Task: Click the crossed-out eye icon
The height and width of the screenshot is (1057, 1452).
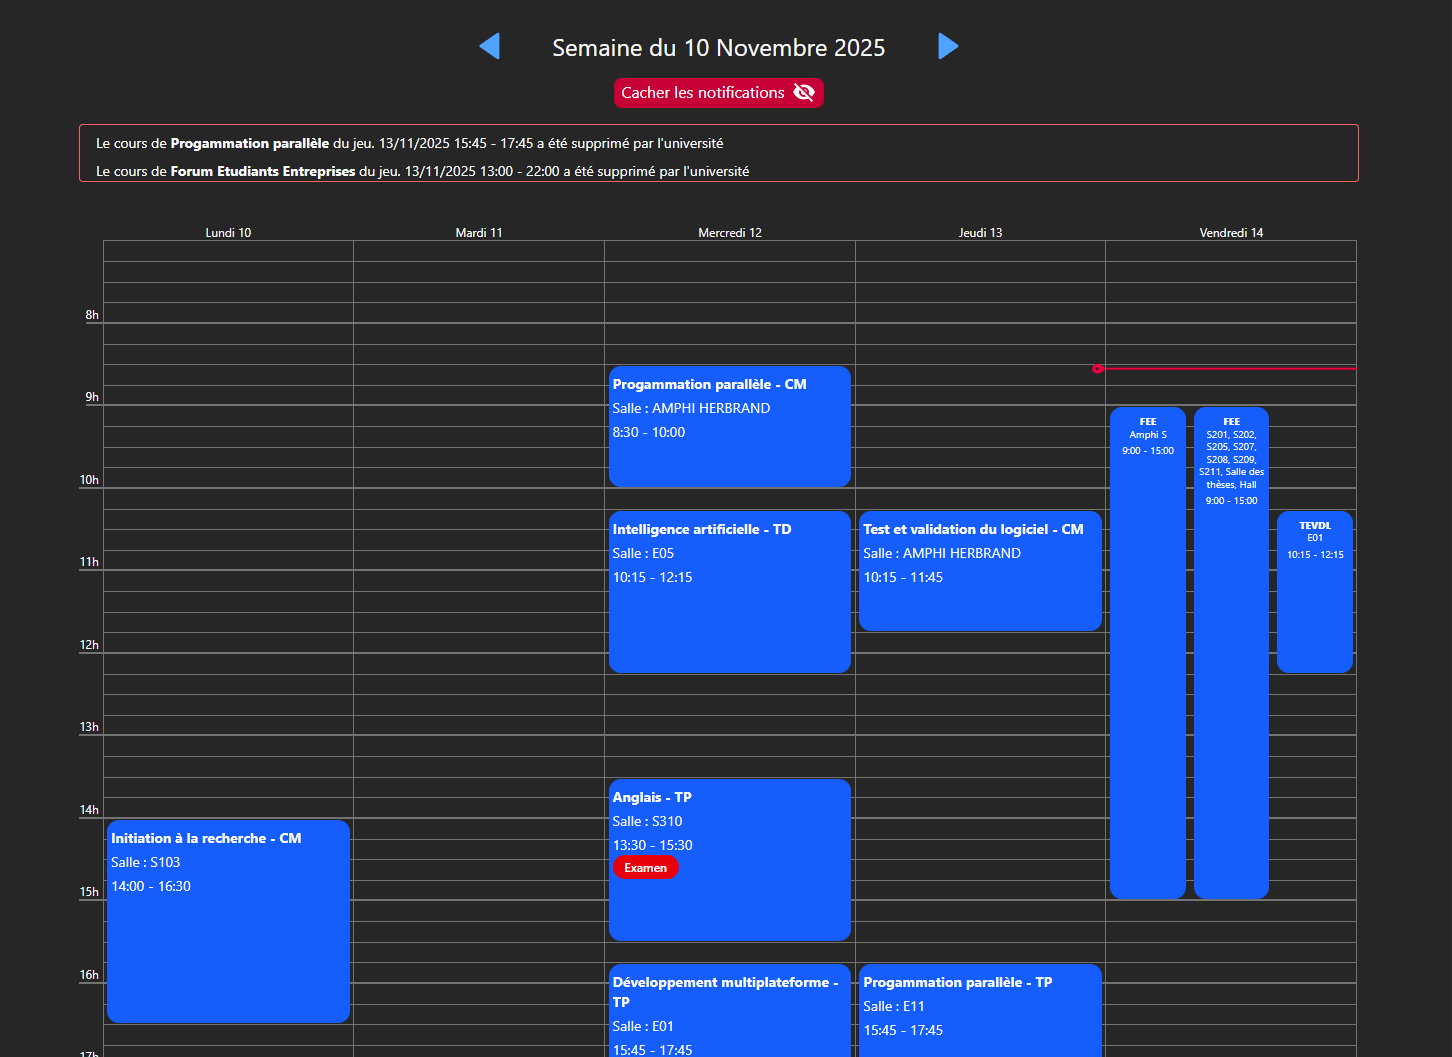Action: 804,93
